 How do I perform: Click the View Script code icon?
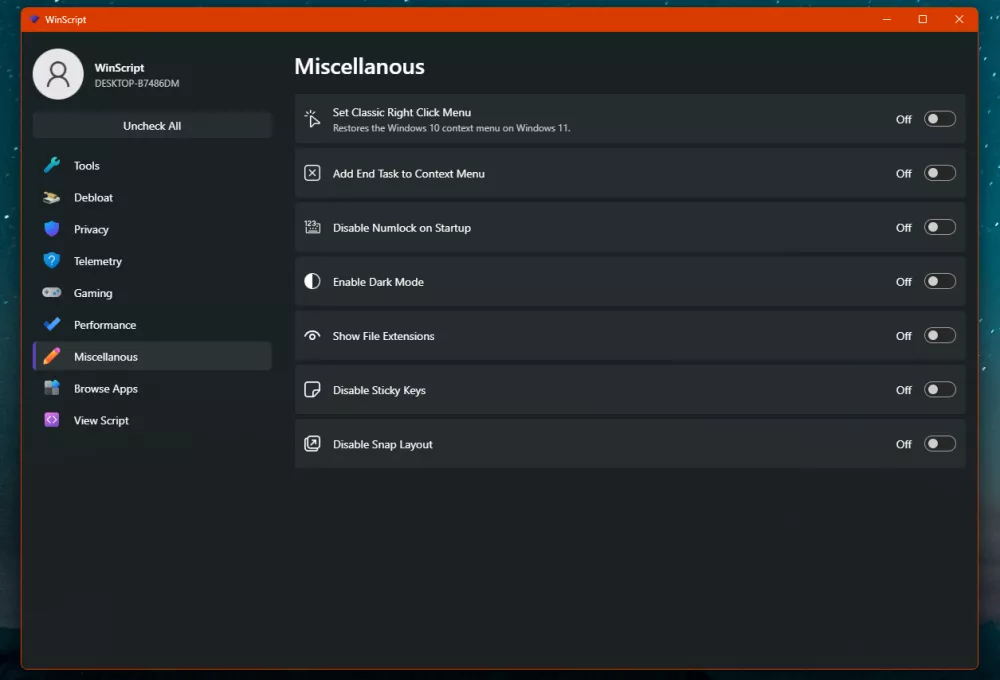(52, 421)
